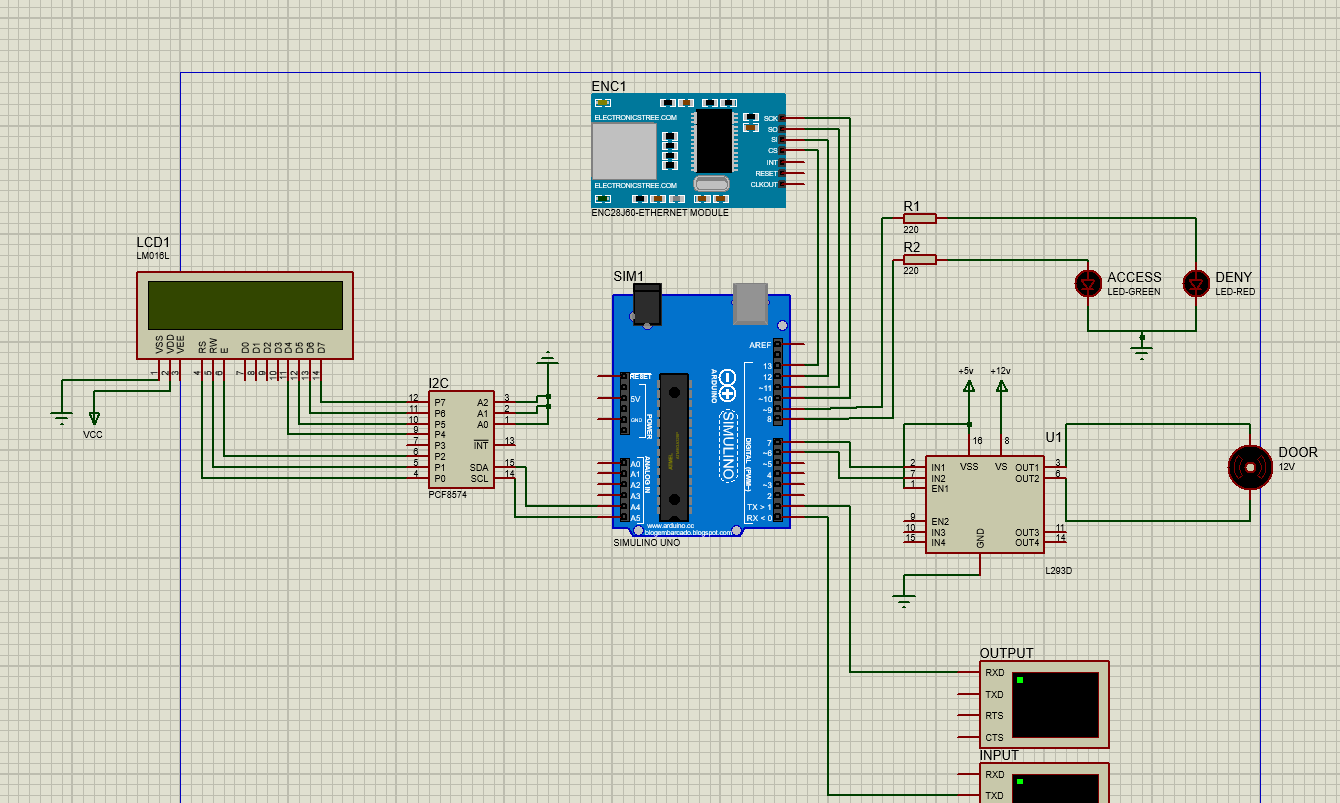
Task: Click the '220' value under R1
Action: 911,230
